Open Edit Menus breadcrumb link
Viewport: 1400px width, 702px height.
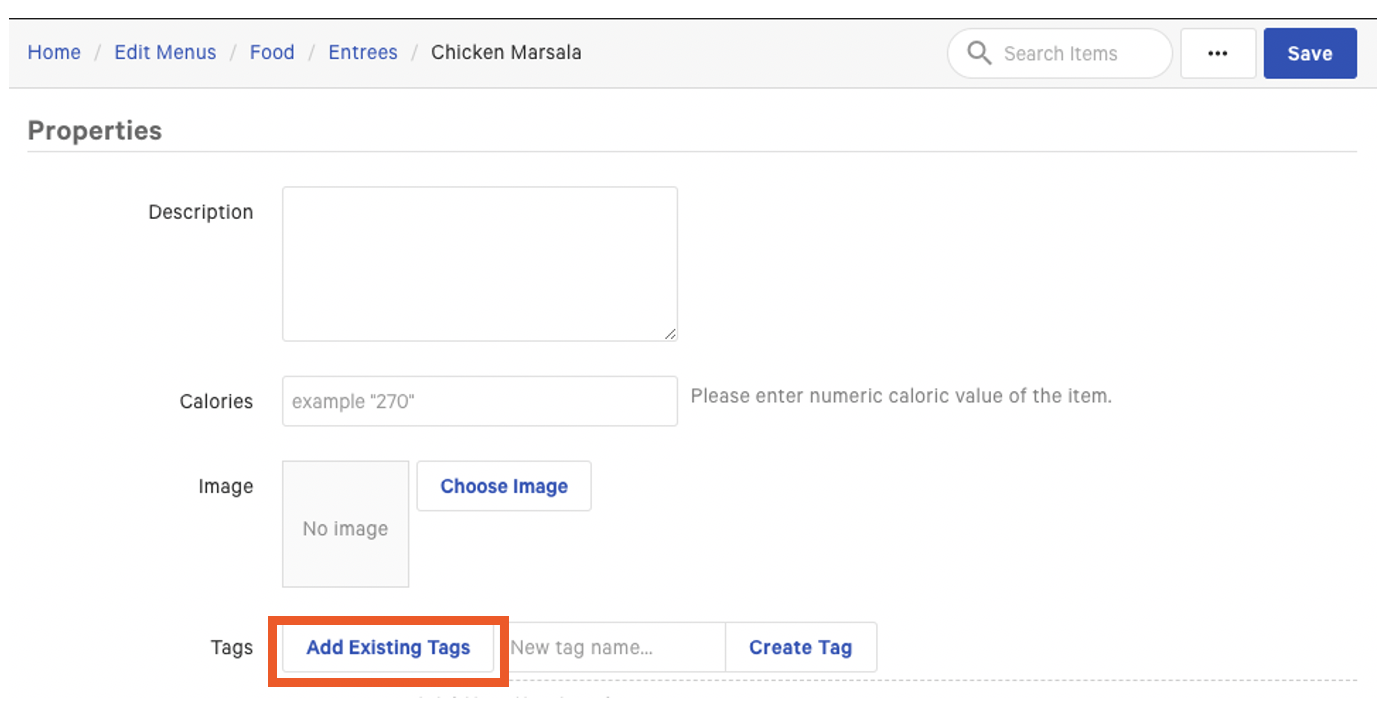click(x=165, y=52)
